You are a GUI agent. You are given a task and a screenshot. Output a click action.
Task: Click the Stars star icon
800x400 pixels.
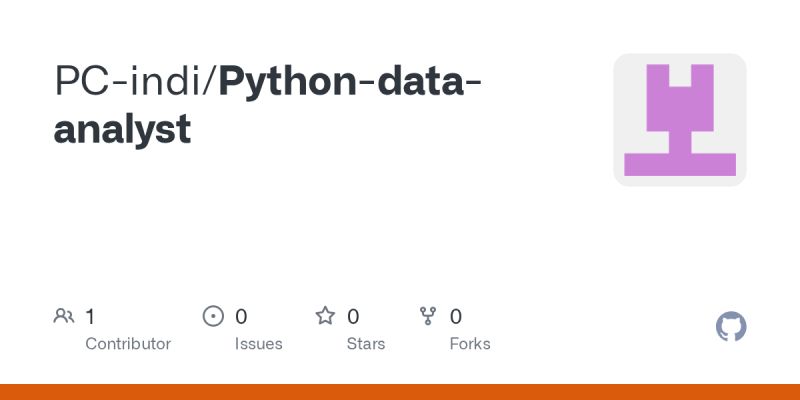pyautogui.click(x=325, y=316)
